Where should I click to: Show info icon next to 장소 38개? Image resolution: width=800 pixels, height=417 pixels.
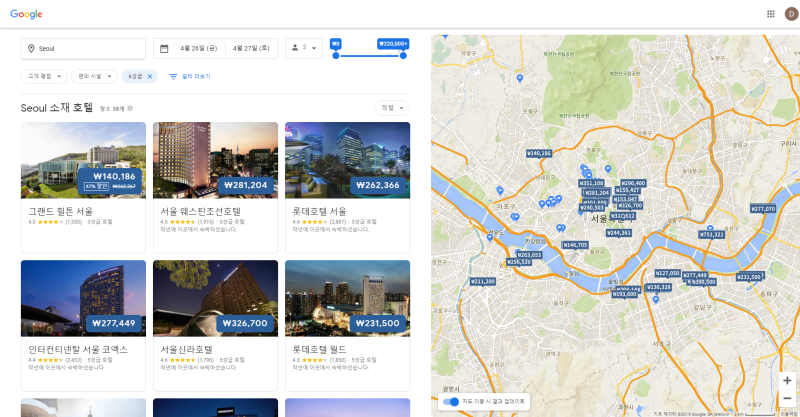point(130,108)
